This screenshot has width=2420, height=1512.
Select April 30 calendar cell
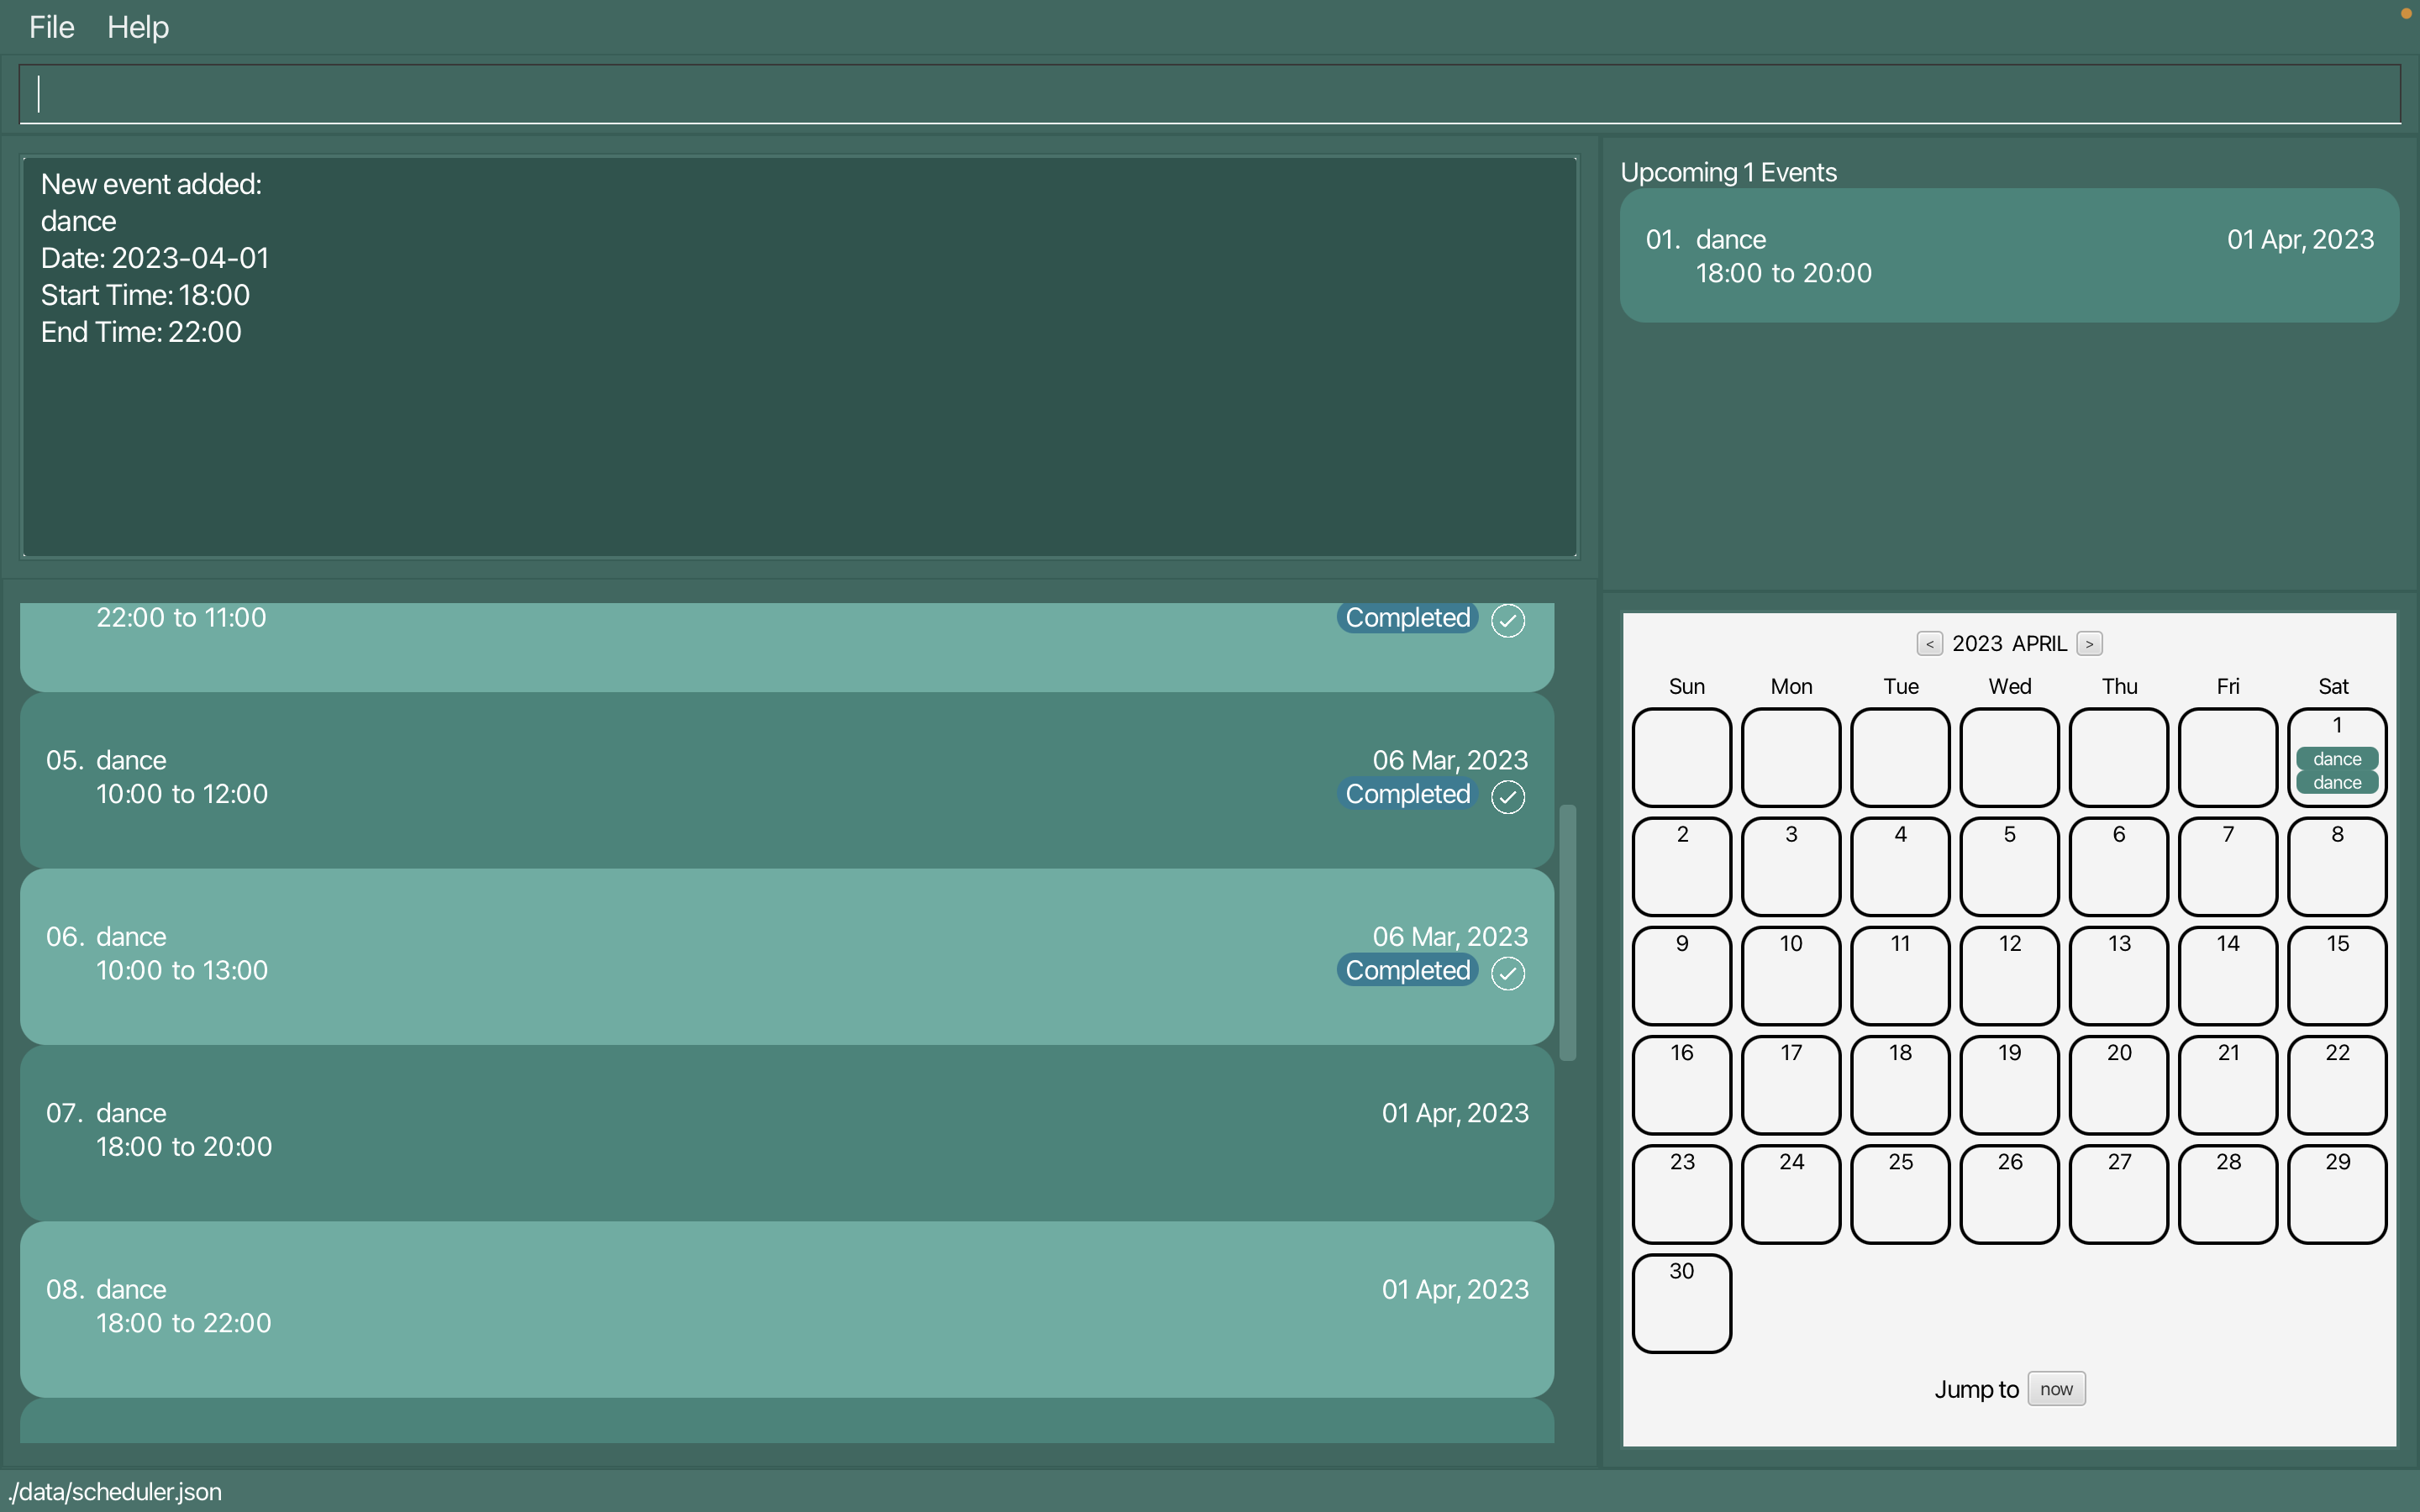tap(1681, 1302)
